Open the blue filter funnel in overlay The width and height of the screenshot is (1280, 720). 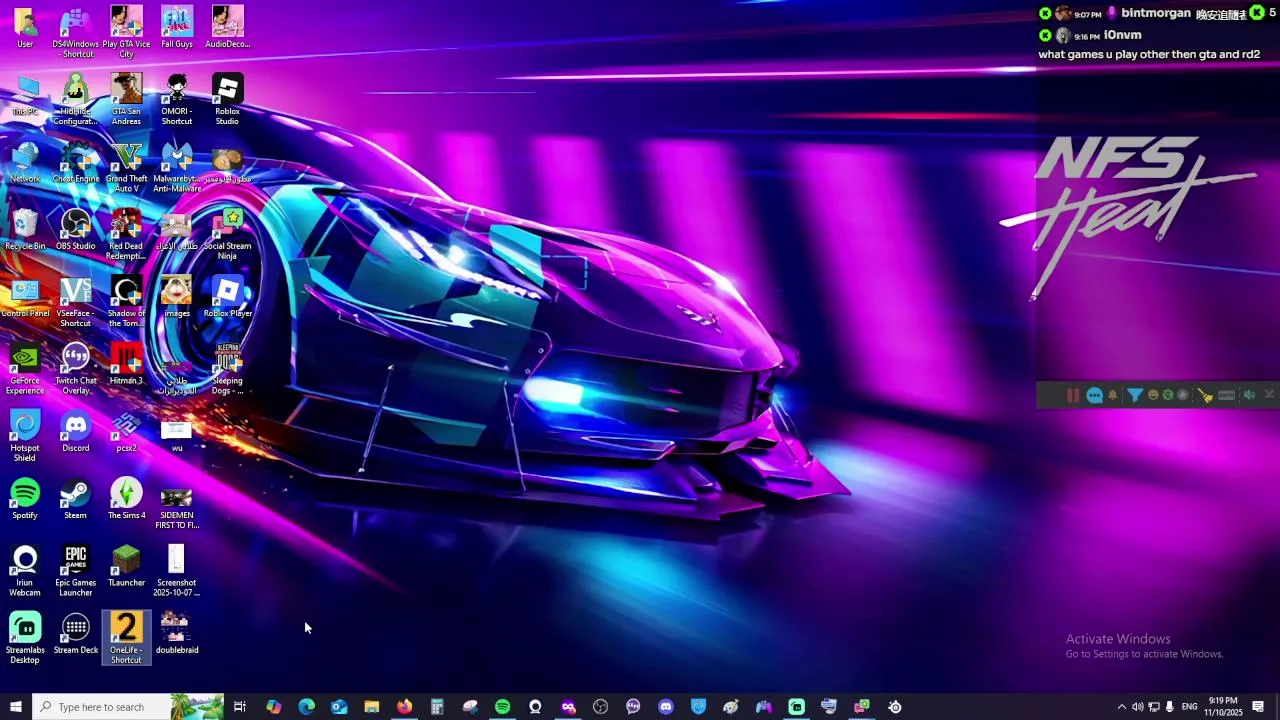click(x=1135, y=395)
